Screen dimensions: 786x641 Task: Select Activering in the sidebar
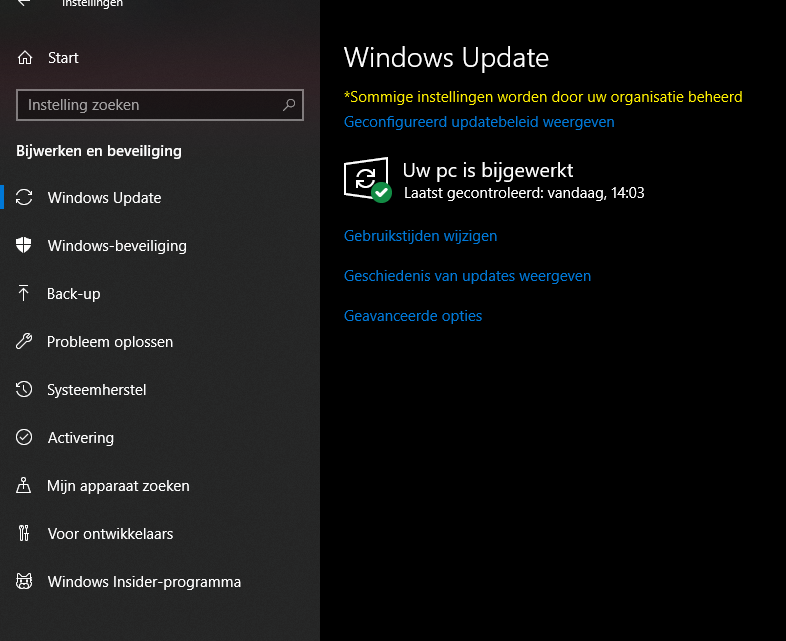tap(160, 438)
